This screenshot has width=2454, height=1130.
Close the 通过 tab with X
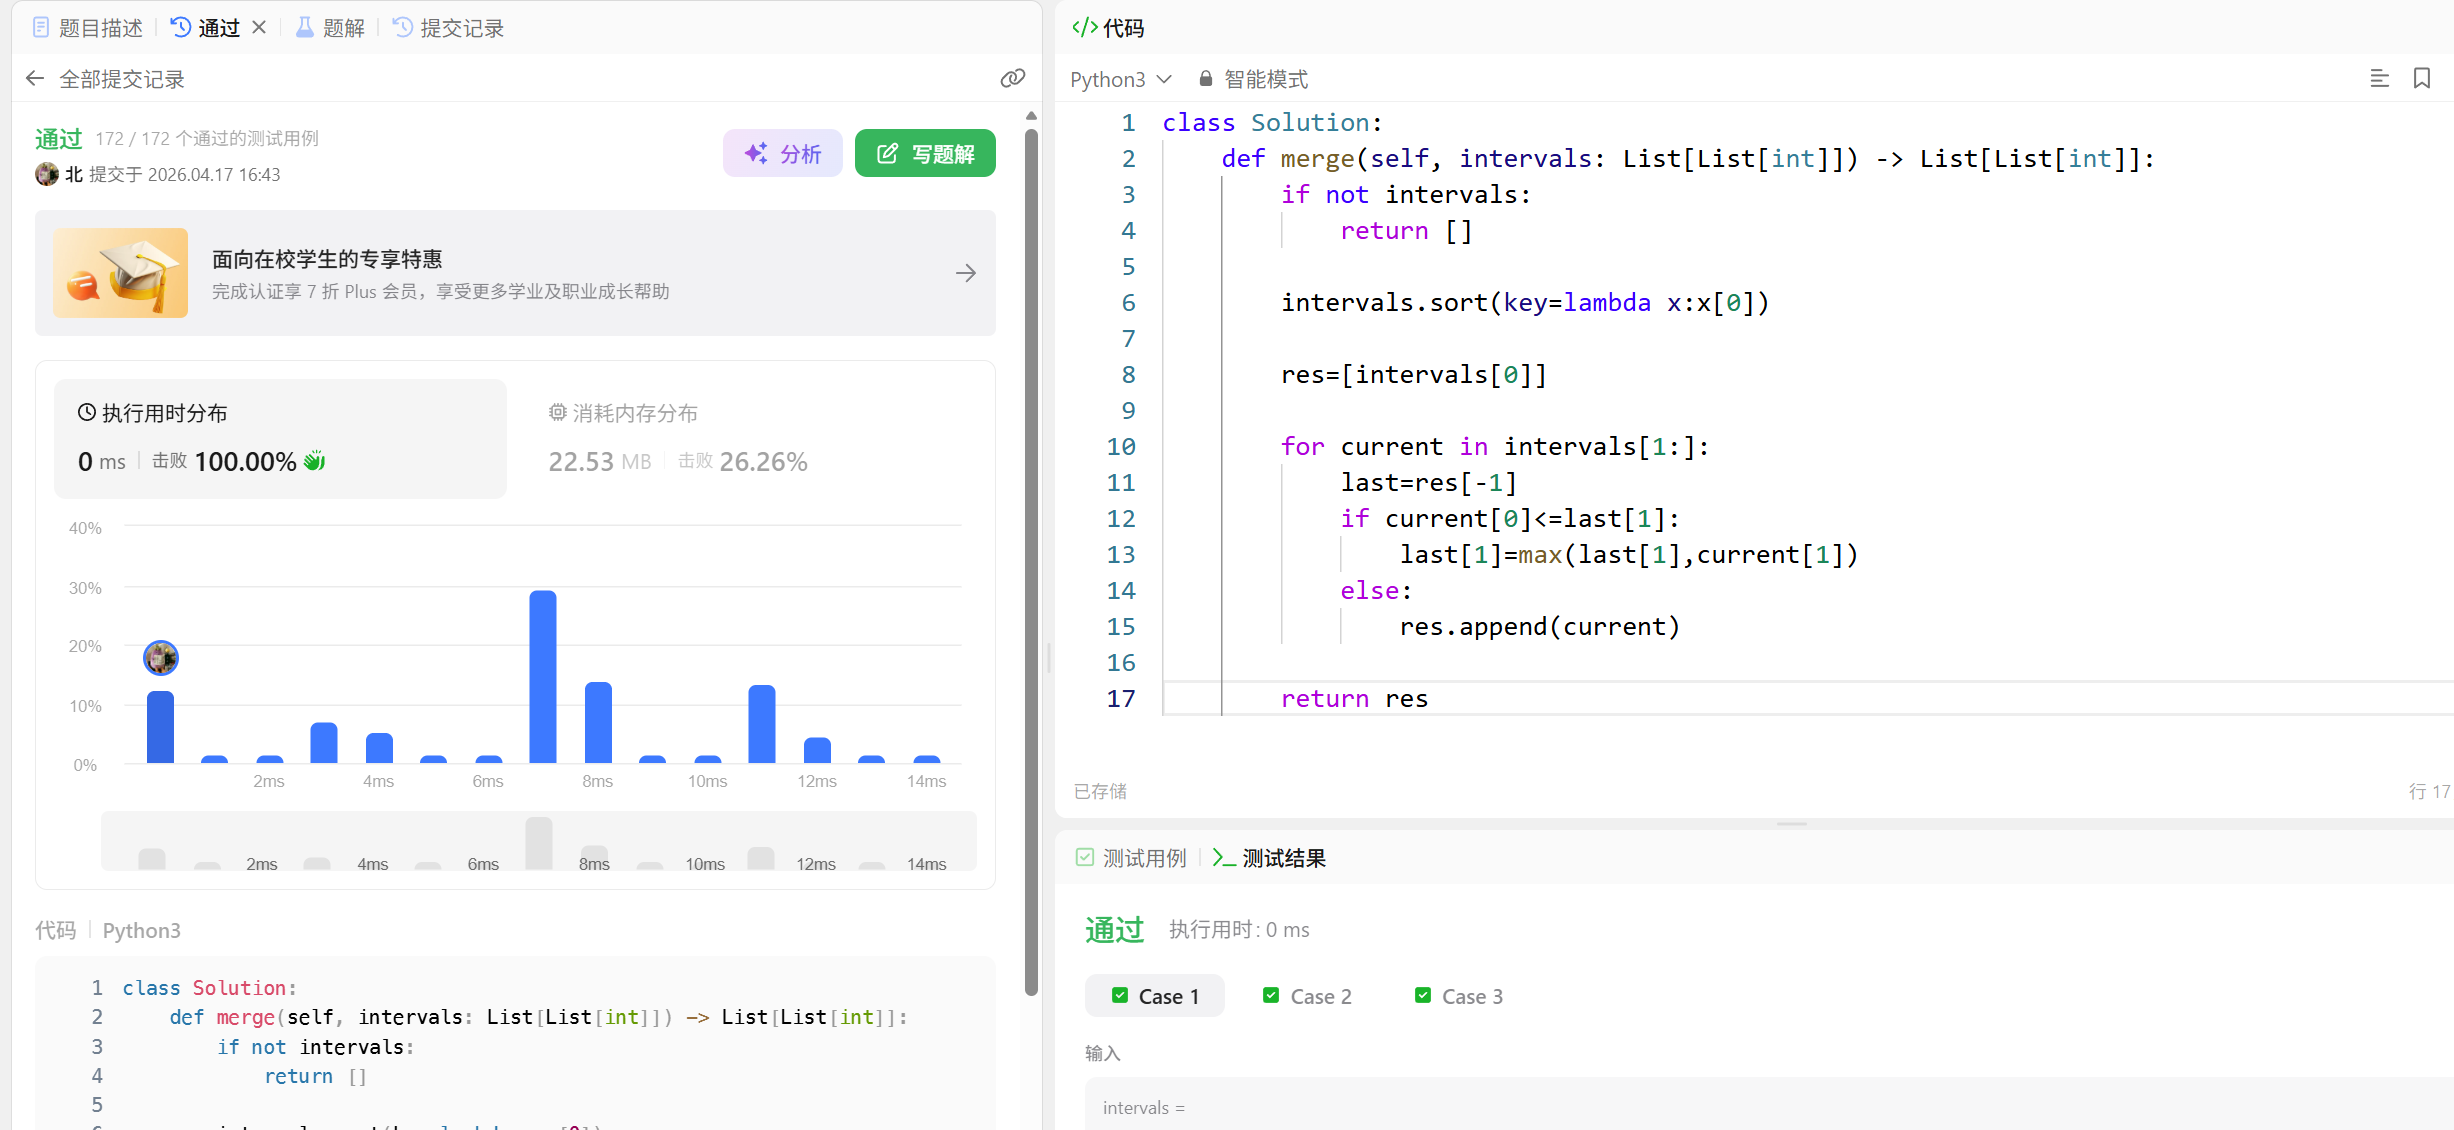(x=259, y=27)
